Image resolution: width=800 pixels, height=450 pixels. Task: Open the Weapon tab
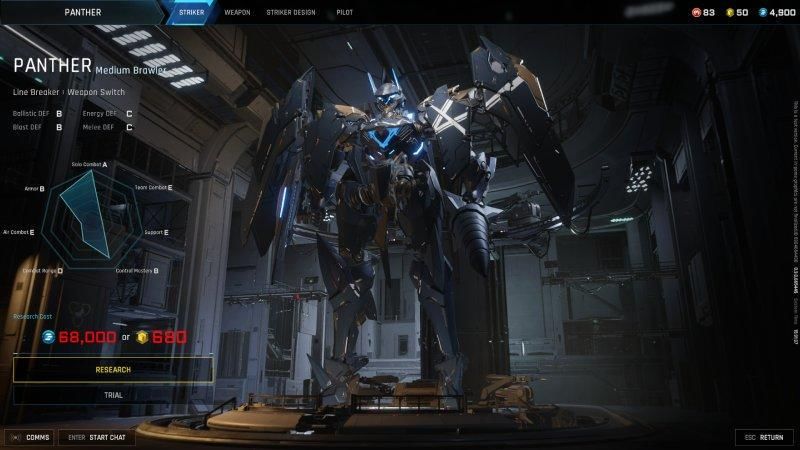pyautogui.click(x=237, y=12)
